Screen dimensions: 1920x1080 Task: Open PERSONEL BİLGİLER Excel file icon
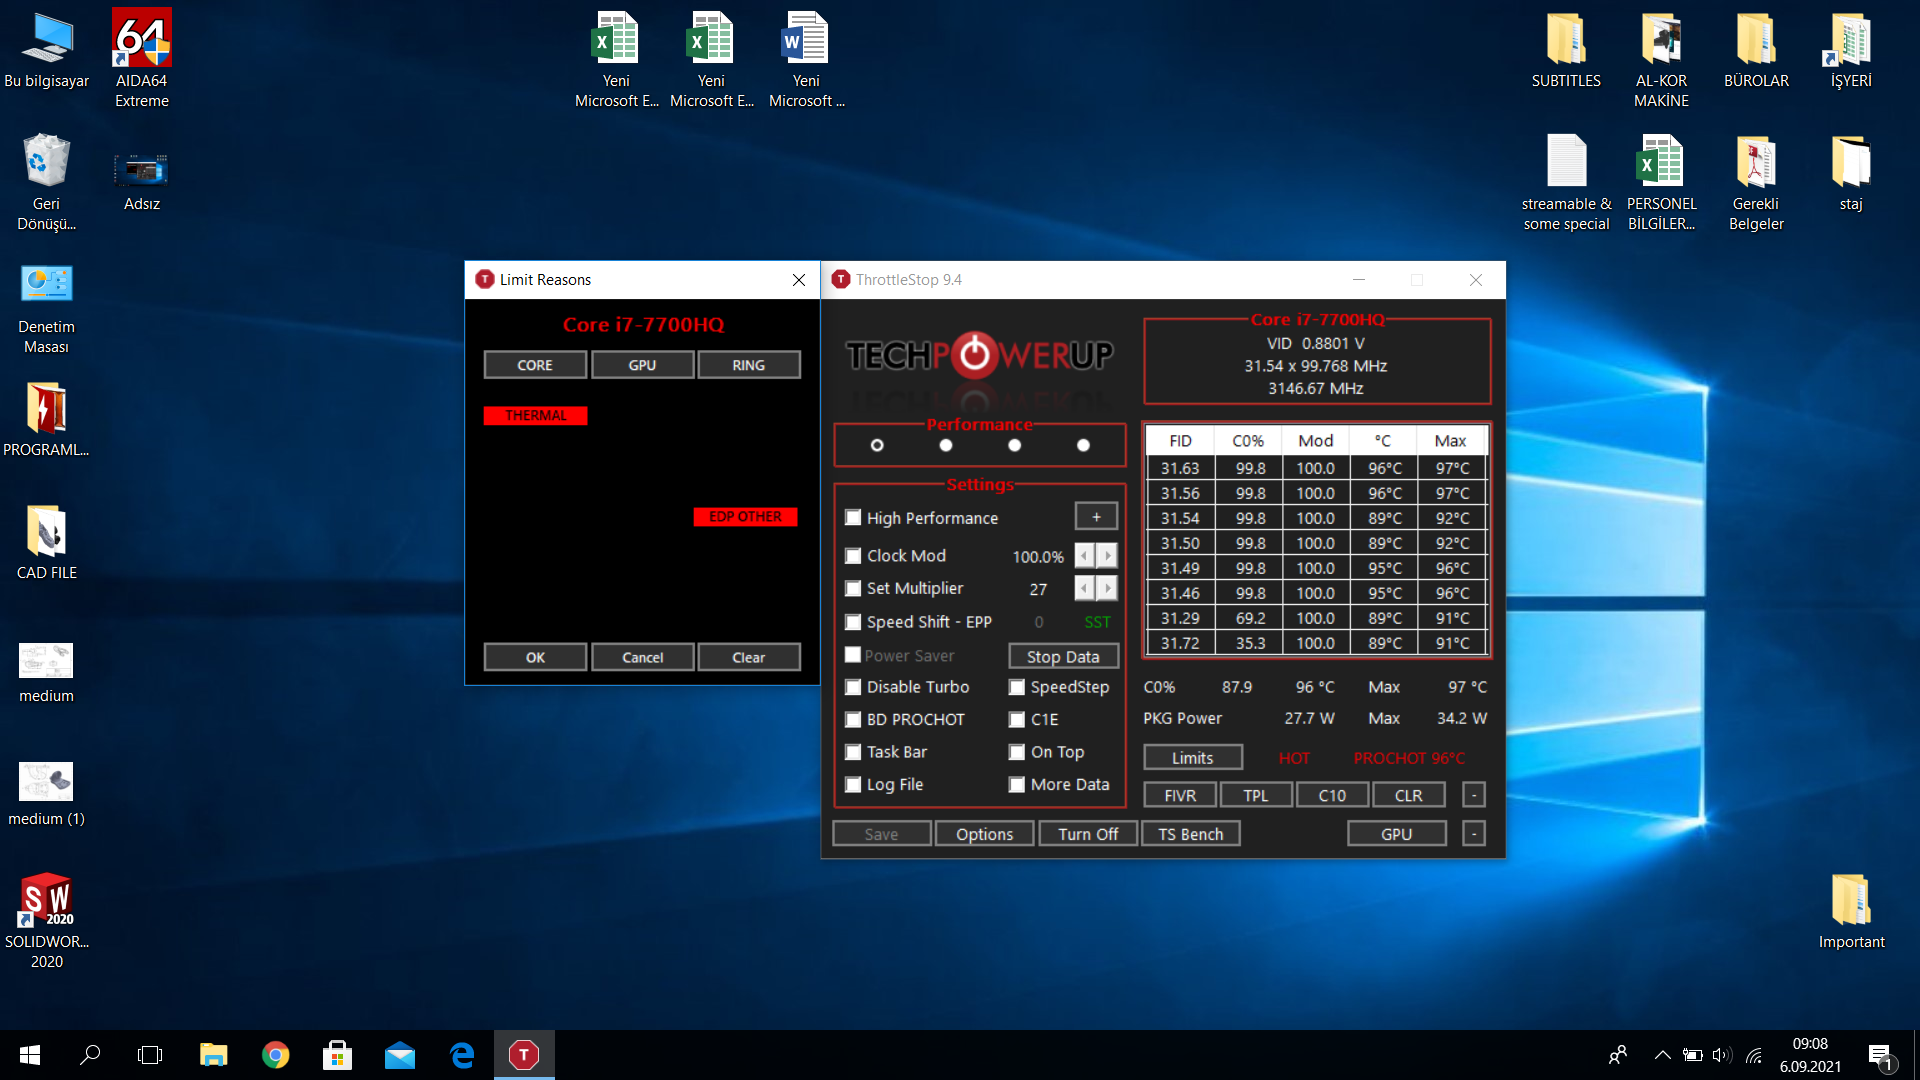pyautogui.click(x=1660, y=162)
